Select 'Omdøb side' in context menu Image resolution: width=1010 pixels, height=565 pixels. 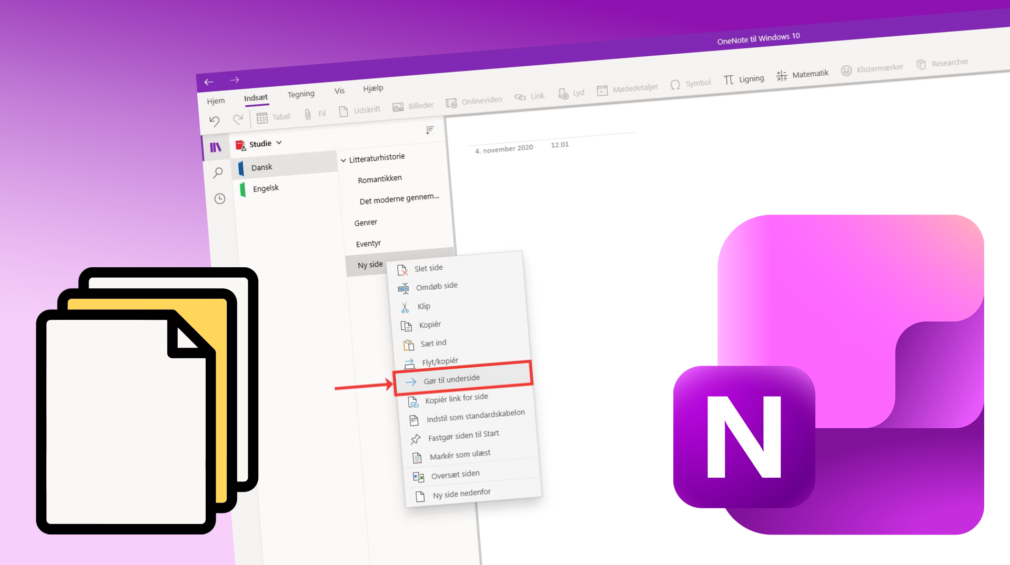[x=436, y=286]
